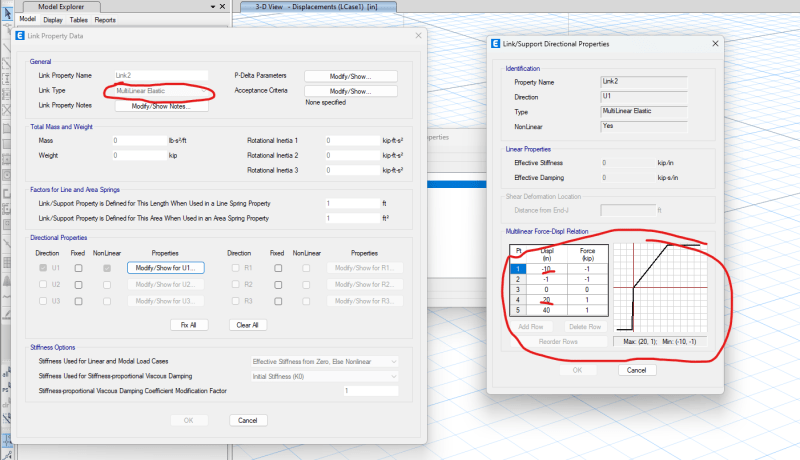Check the U3 Fixed checkbox
The height and width of the screenshot is (460, 800).
(78, 301)
